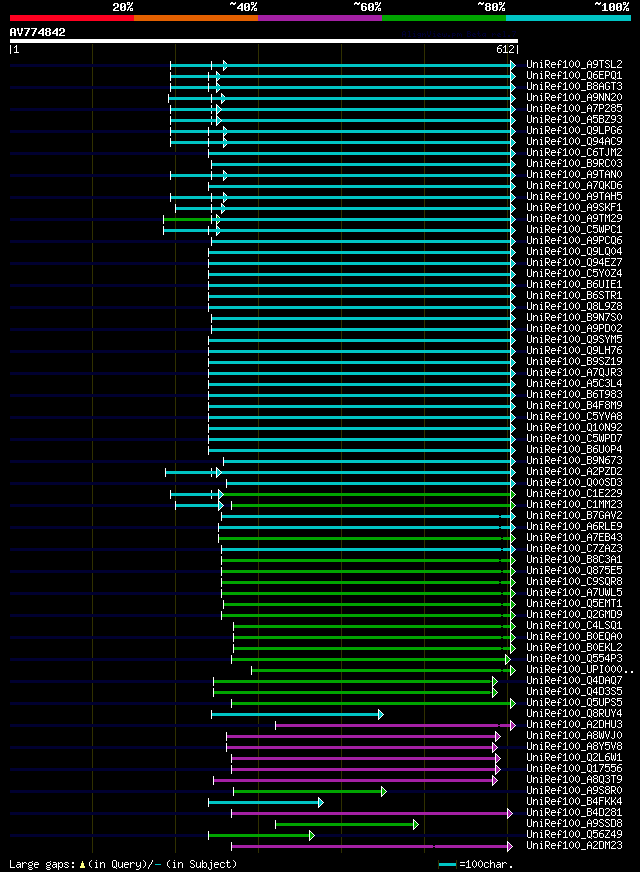Select the UniRef100_A7QKD6 label
The image size is (640, 872).
pos(574,186)
